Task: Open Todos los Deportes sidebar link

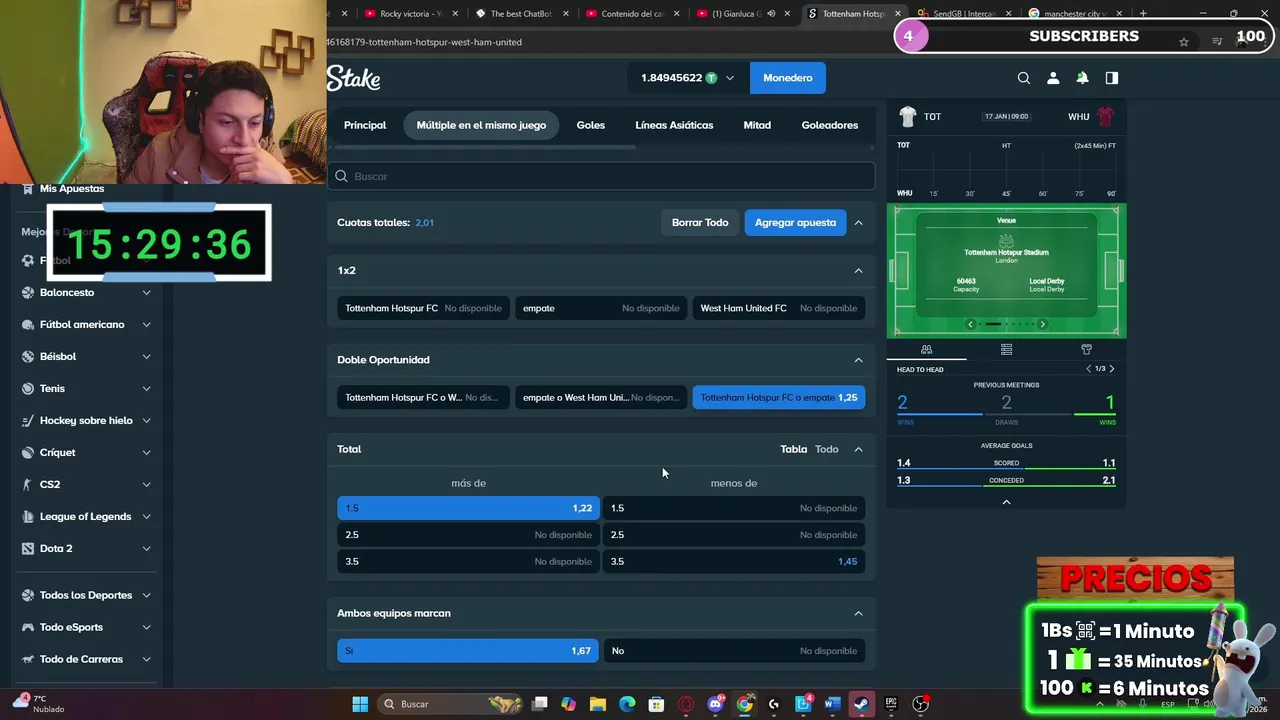Action: click(86, 595)
